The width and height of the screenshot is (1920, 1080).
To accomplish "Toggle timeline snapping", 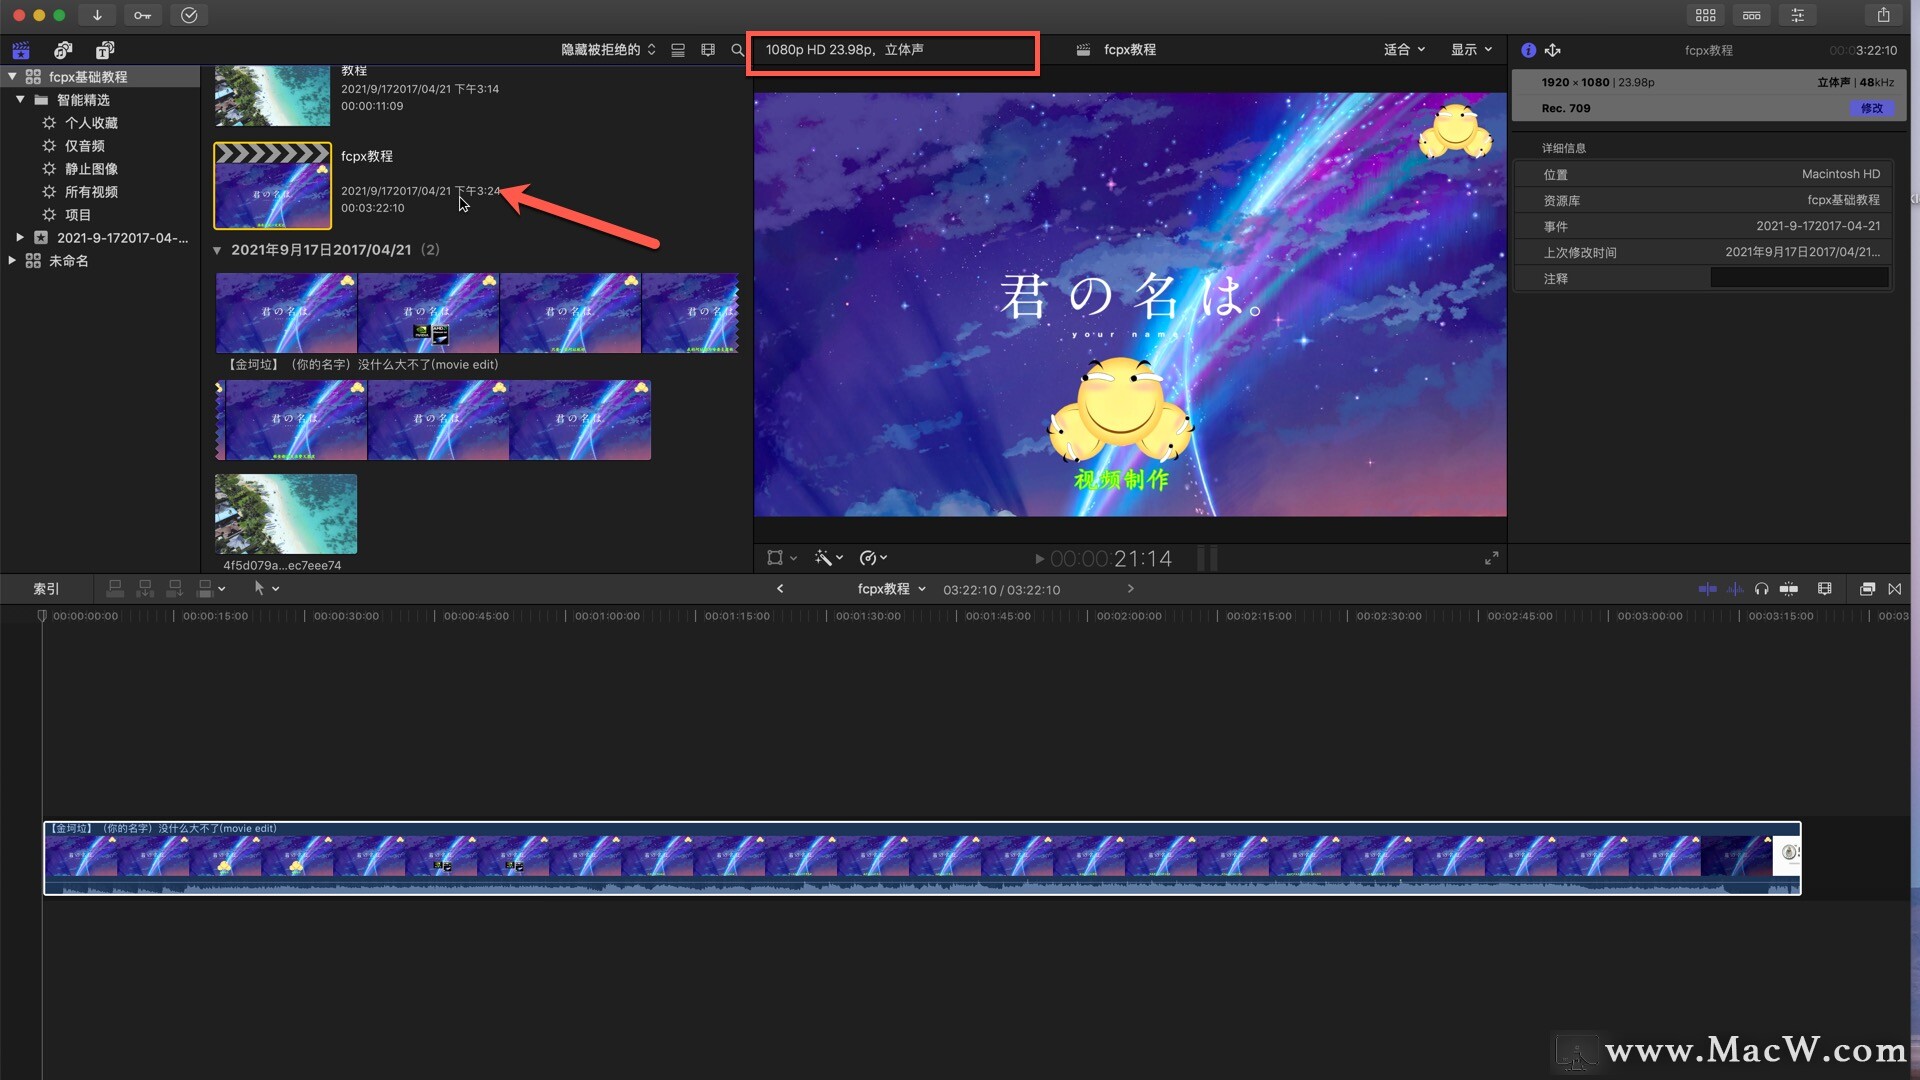I will [x=1789, y=589].
